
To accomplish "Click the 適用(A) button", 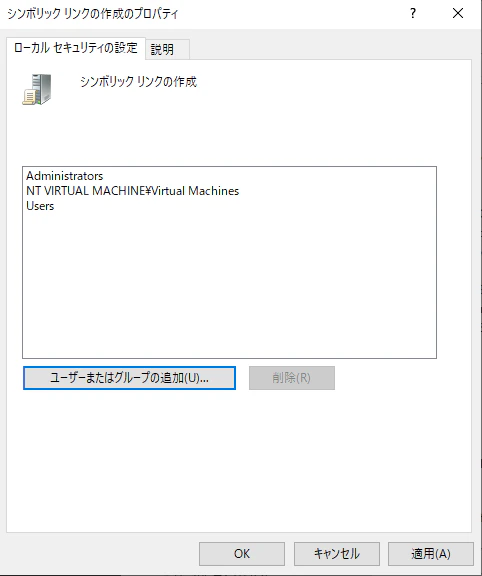I will click(431, 554).
